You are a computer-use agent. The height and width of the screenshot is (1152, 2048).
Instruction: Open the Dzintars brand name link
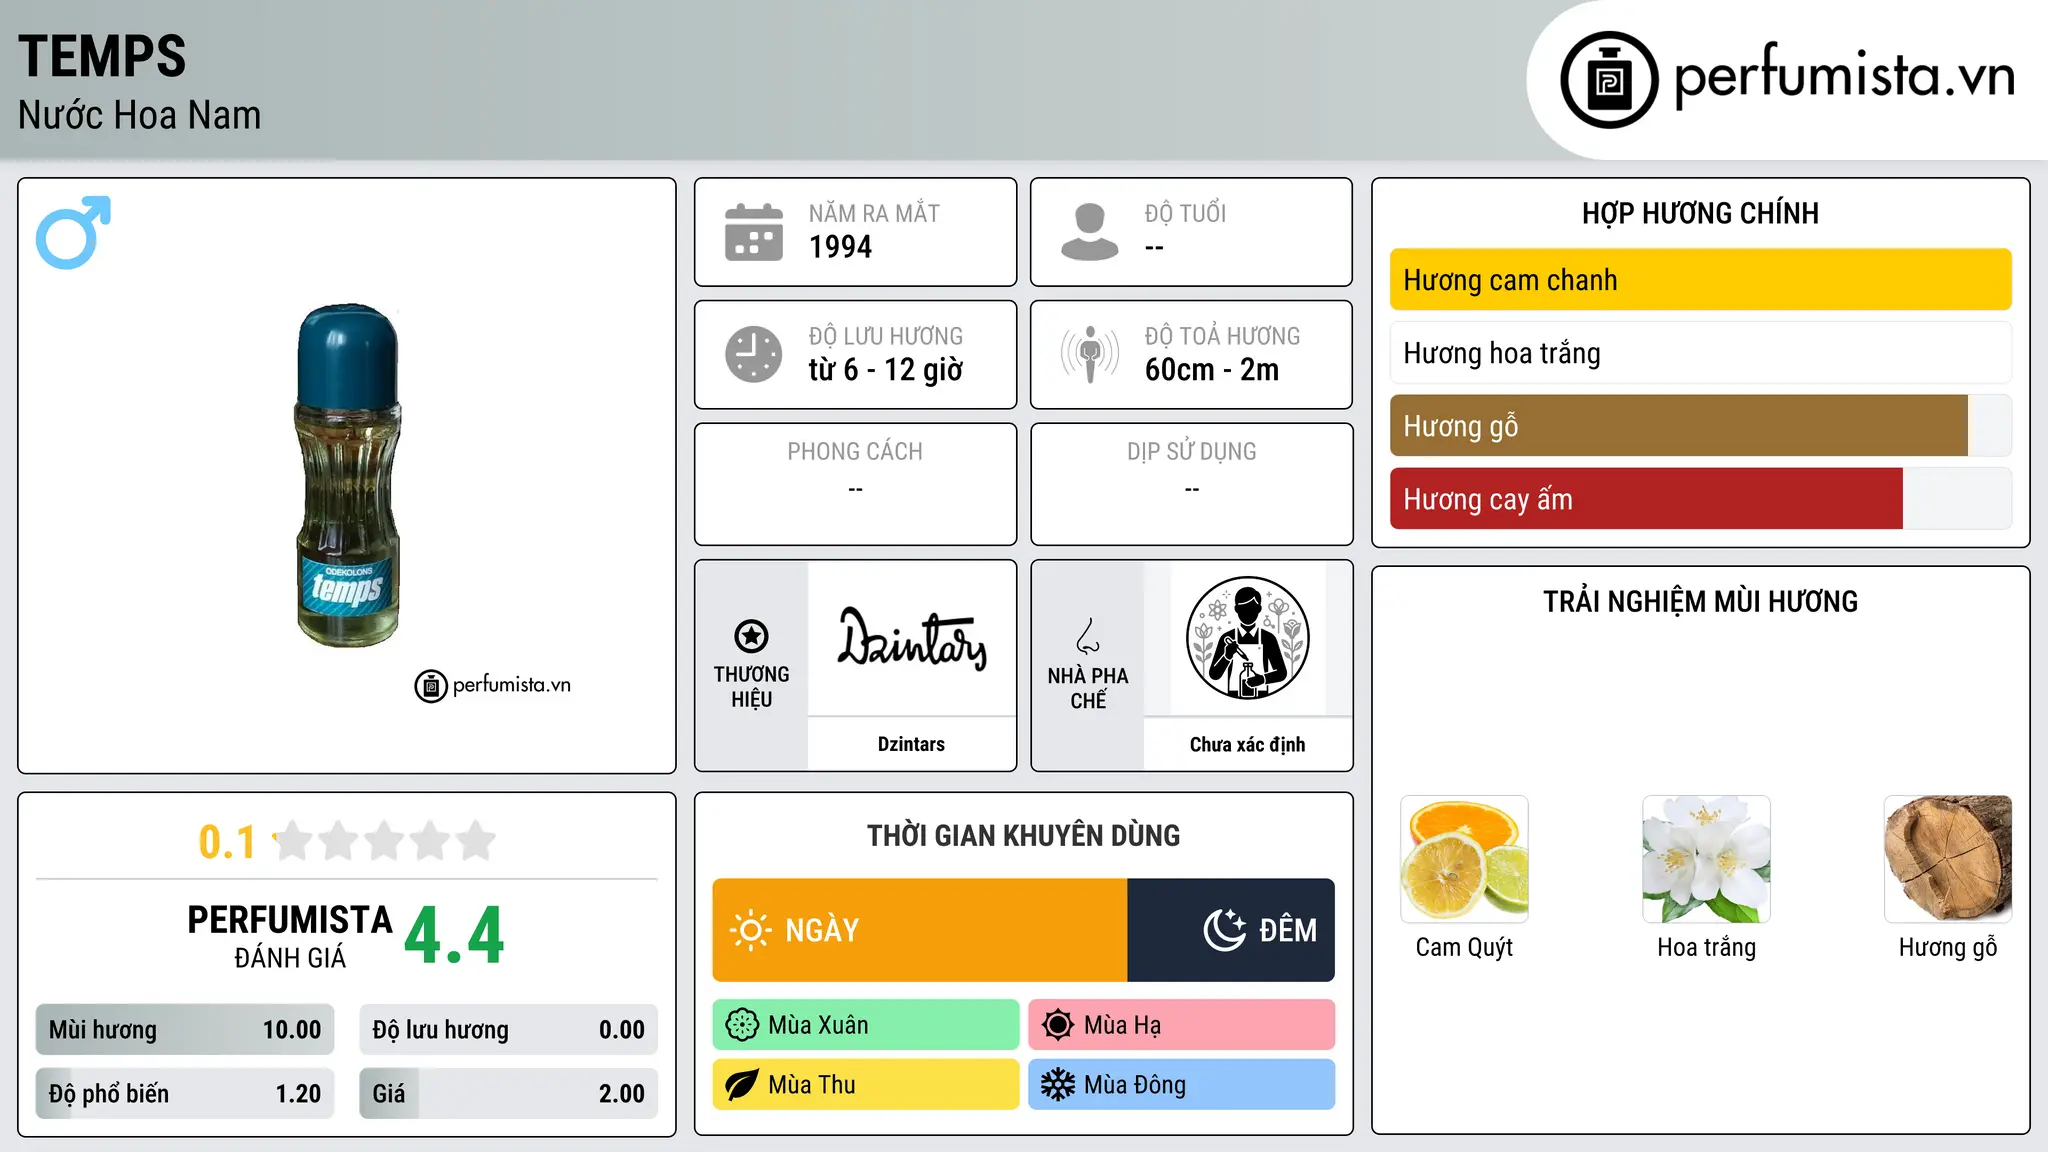pos(911,744)
